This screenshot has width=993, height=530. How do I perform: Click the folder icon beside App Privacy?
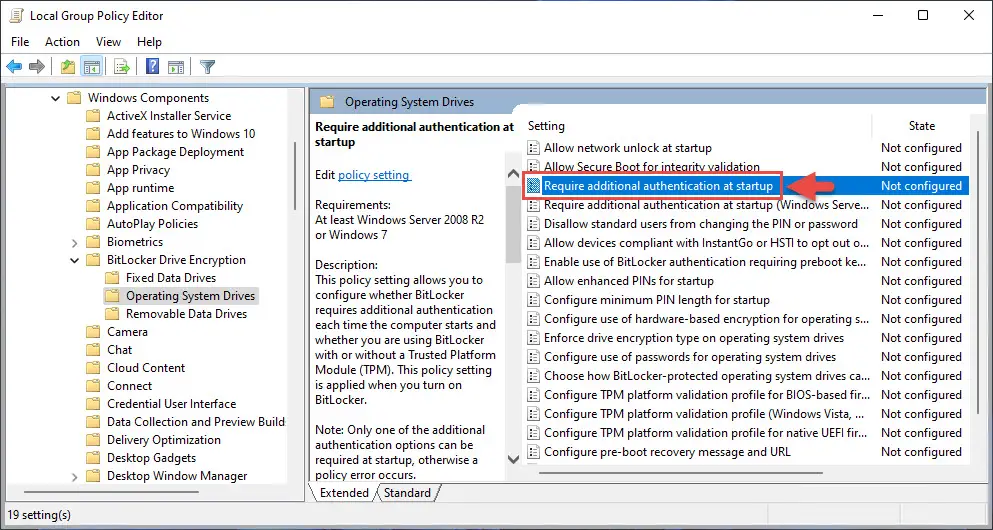[x=94, y=170]
